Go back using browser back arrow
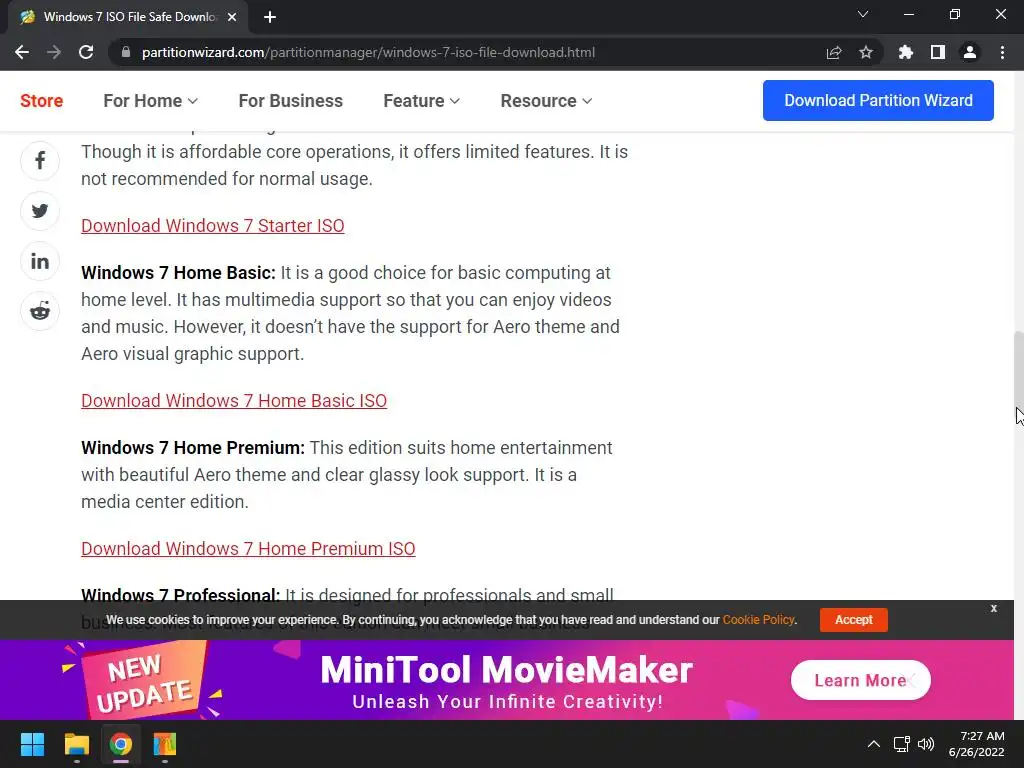1024x768 pixels. [x=22, y=52]
